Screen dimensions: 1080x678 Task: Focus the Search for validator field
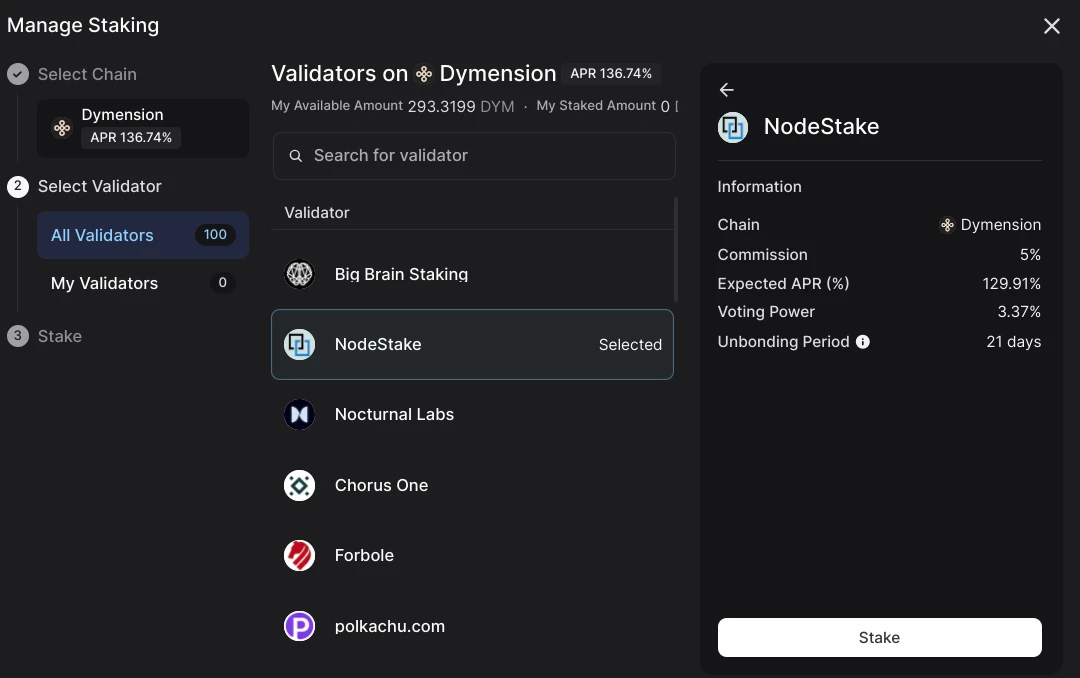coord(474,156)
